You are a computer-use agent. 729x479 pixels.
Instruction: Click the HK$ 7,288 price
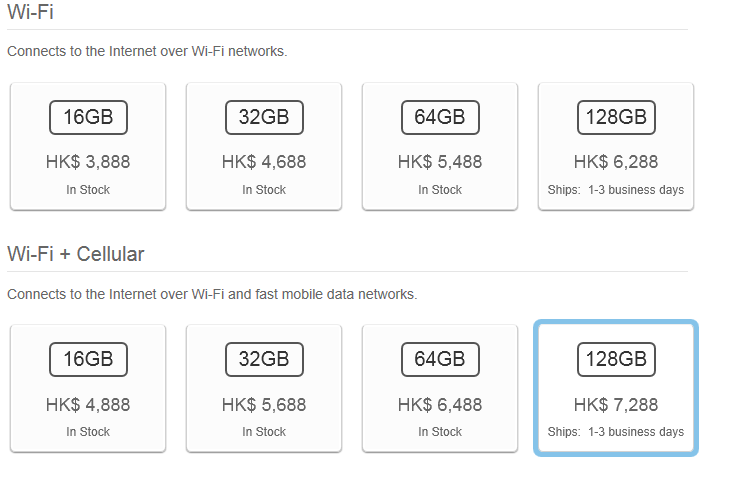click(x=616, y=405)
